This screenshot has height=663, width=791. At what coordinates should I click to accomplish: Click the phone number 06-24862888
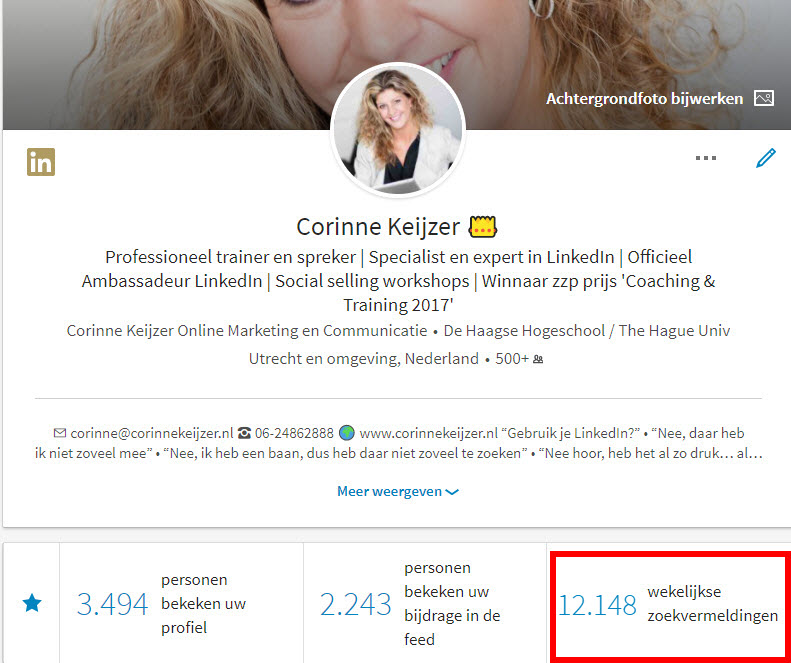(294, 433)
